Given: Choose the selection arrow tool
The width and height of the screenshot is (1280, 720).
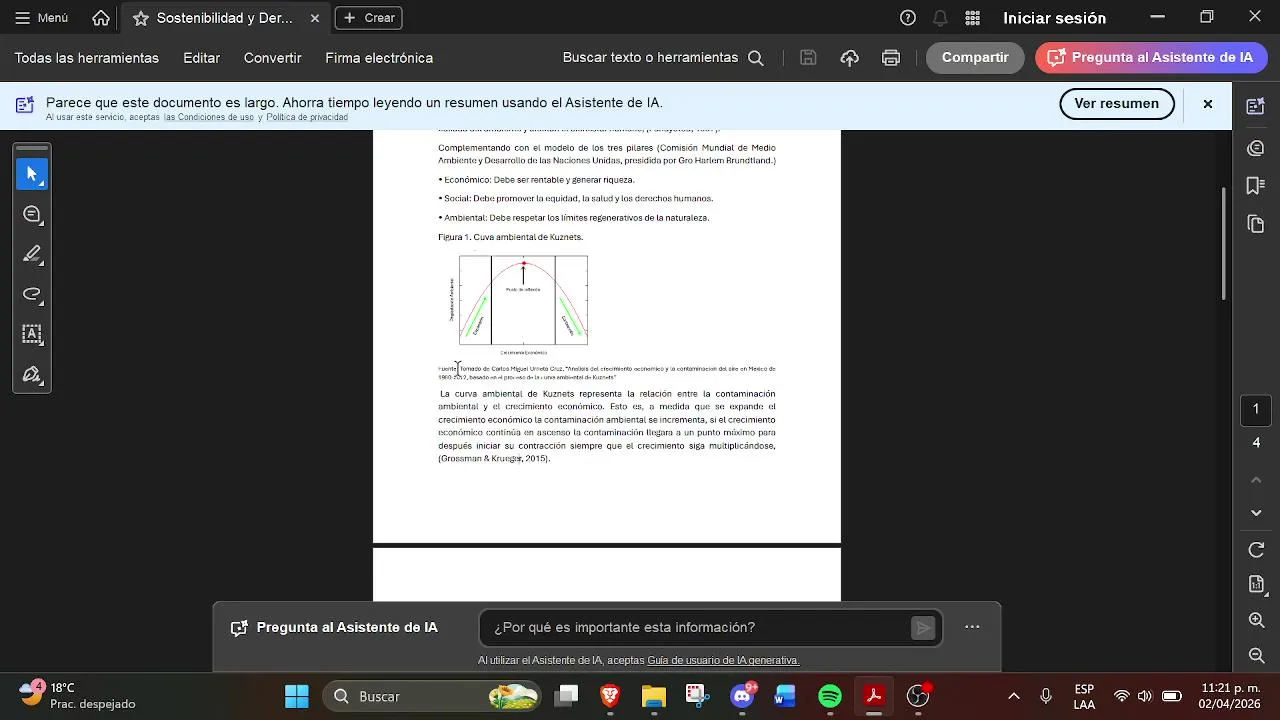Looking at the screenshot, I should [x=32, y=174].
